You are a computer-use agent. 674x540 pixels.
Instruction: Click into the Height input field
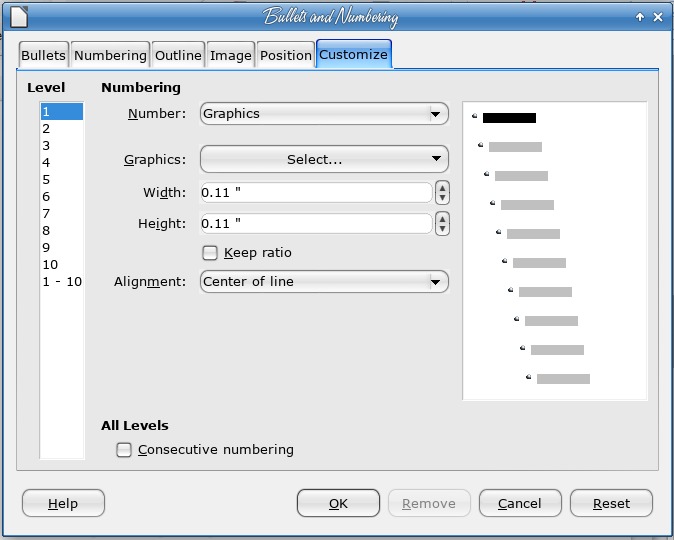[316, 224]
